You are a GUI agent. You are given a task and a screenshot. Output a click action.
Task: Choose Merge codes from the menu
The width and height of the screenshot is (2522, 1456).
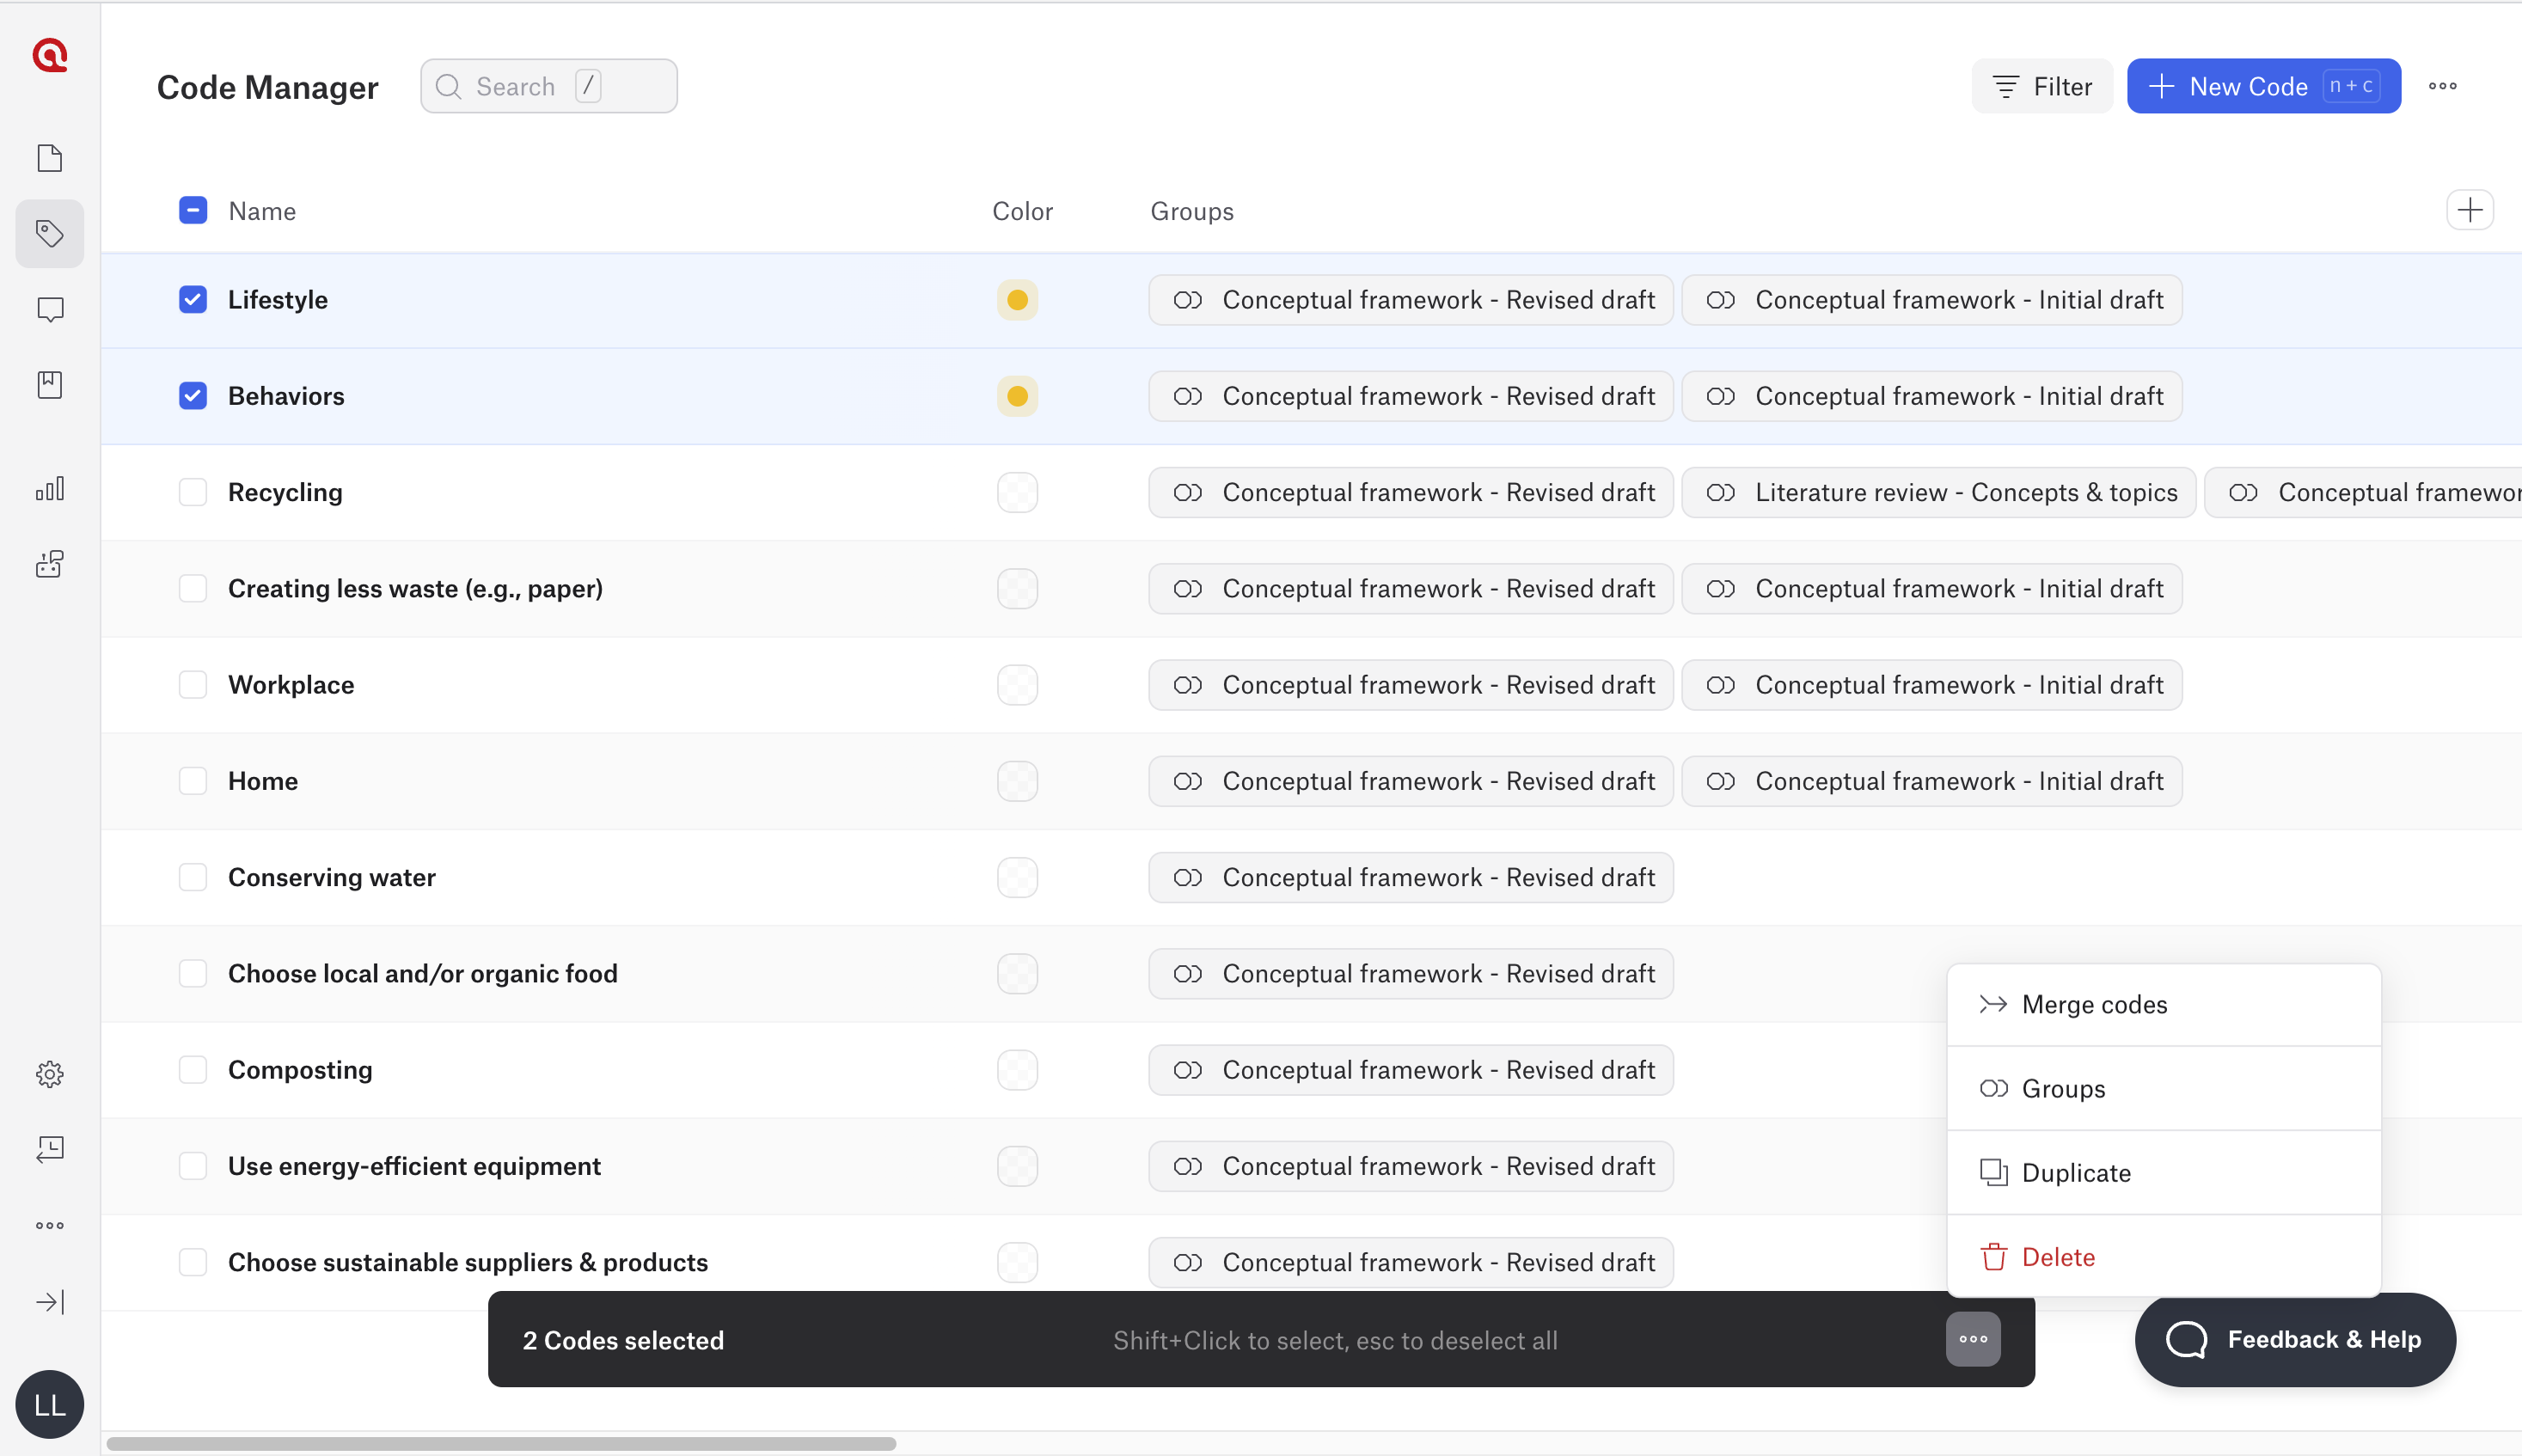tap(2094, 1004)
